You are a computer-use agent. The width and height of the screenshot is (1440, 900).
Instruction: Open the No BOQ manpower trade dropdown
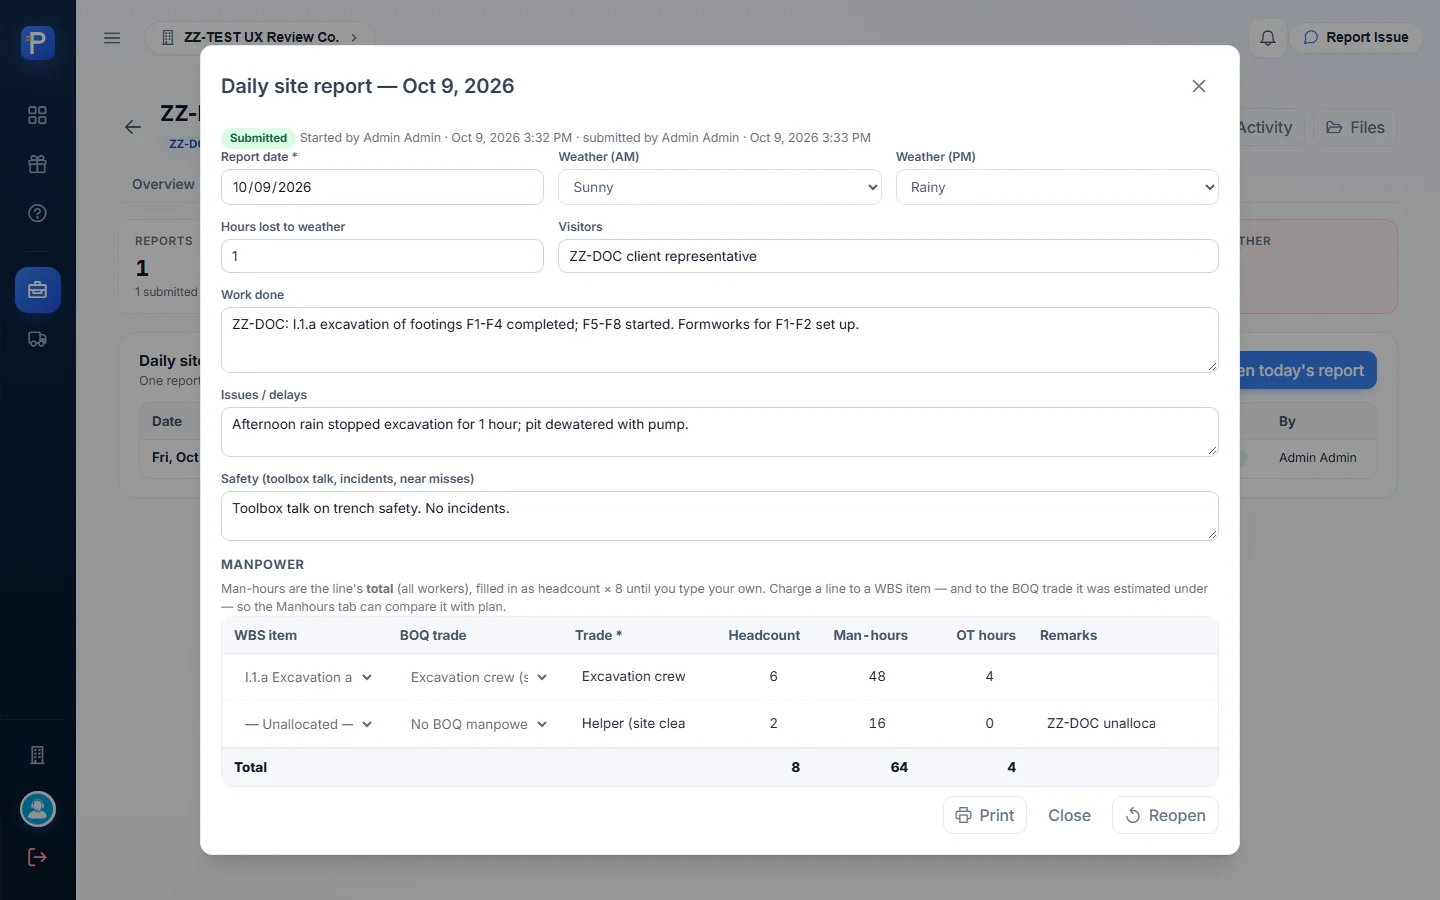click(x=479, y=724)
